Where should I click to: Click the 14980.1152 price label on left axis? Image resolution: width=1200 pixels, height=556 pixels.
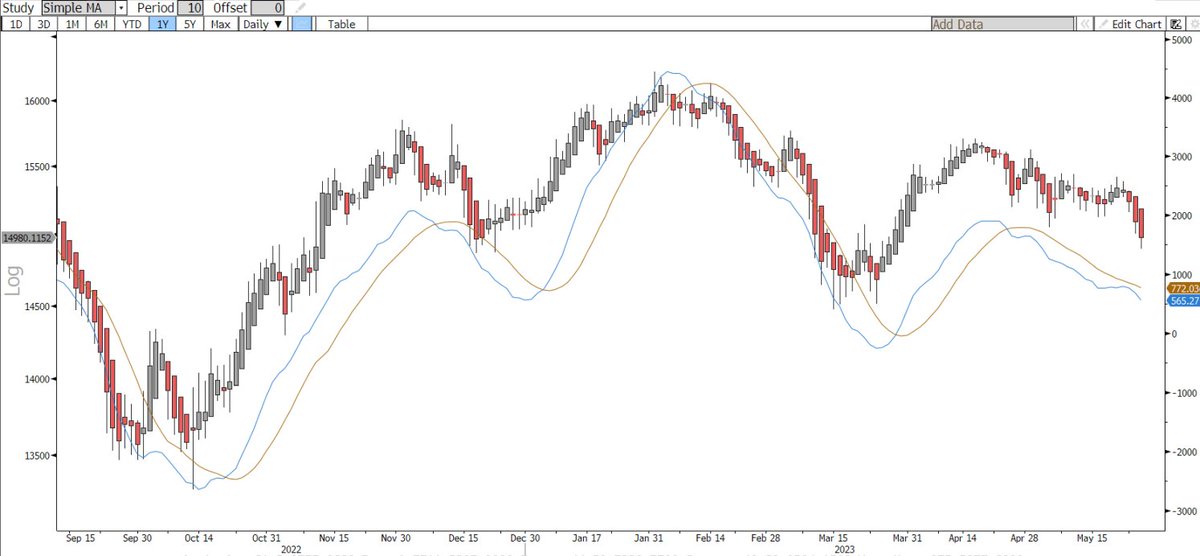coord(27,238)
